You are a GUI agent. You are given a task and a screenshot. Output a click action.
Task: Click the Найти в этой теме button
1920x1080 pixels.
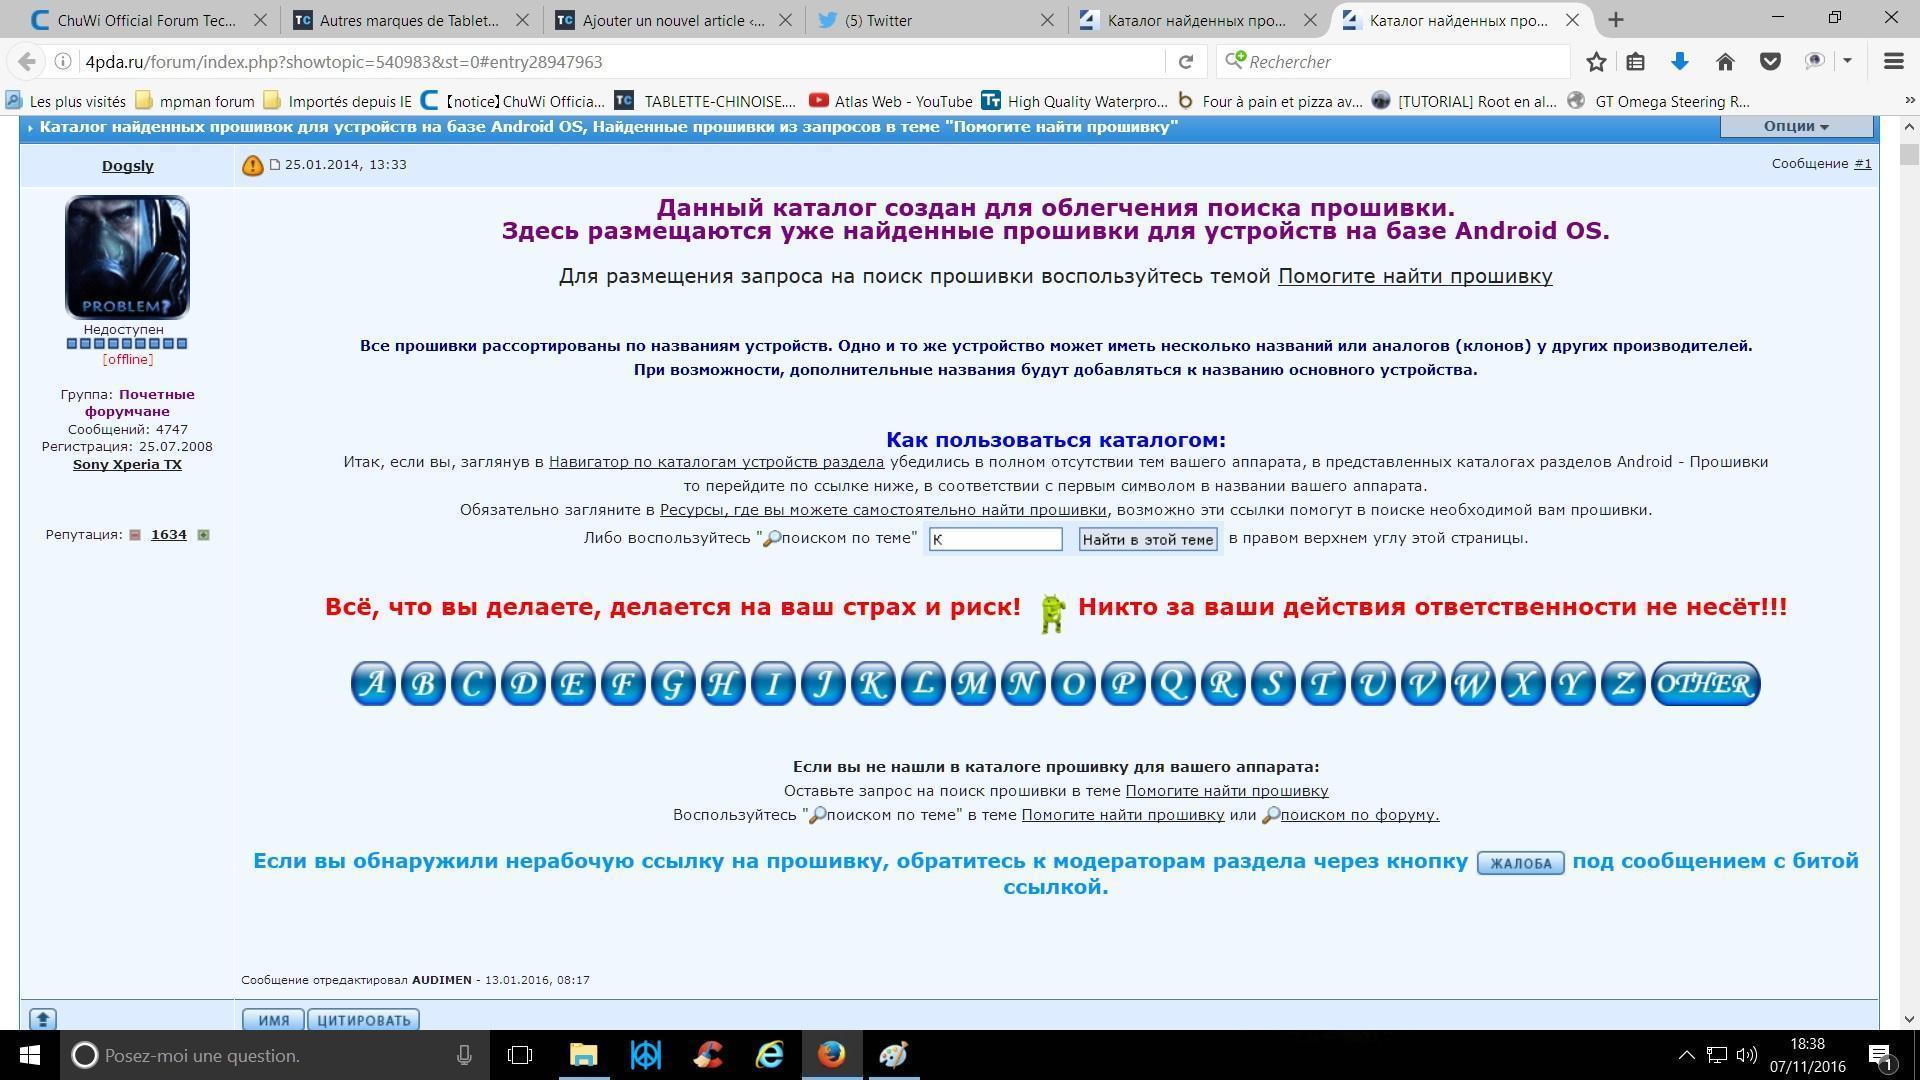[x=1148, y=540]
